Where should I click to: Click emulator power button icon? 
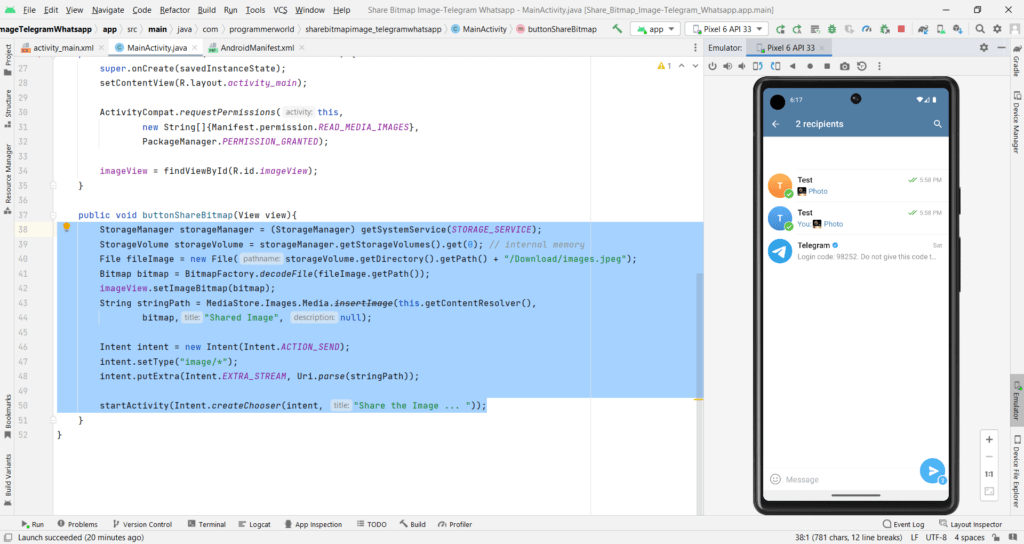coord(712,66)
